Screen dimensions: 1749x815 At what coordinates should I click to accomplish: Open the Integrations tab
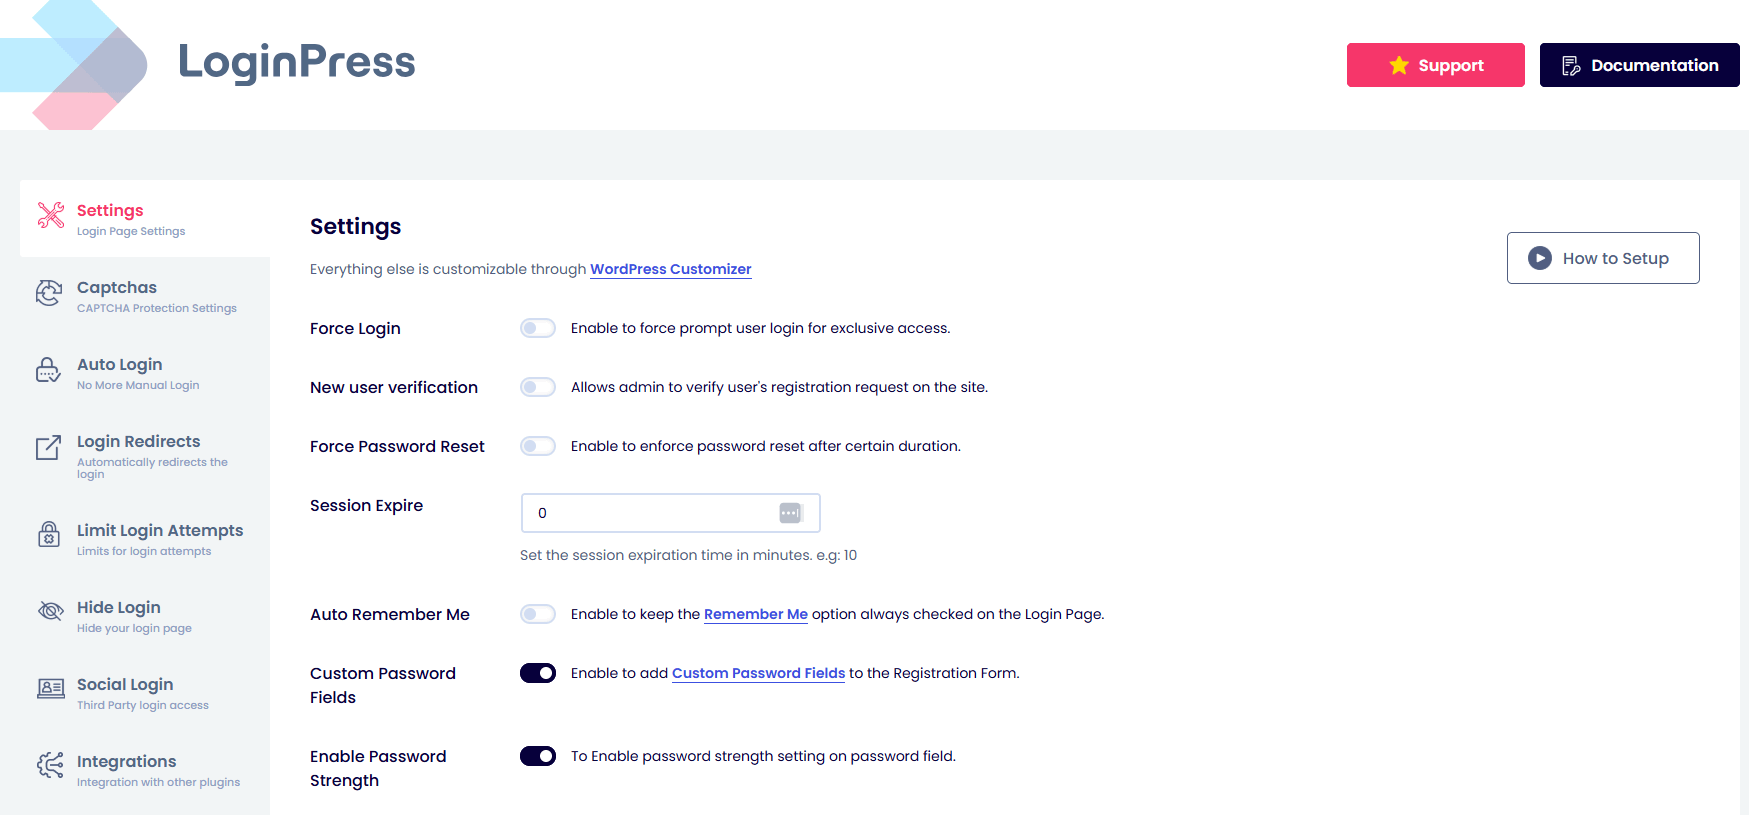click(145, 770)
